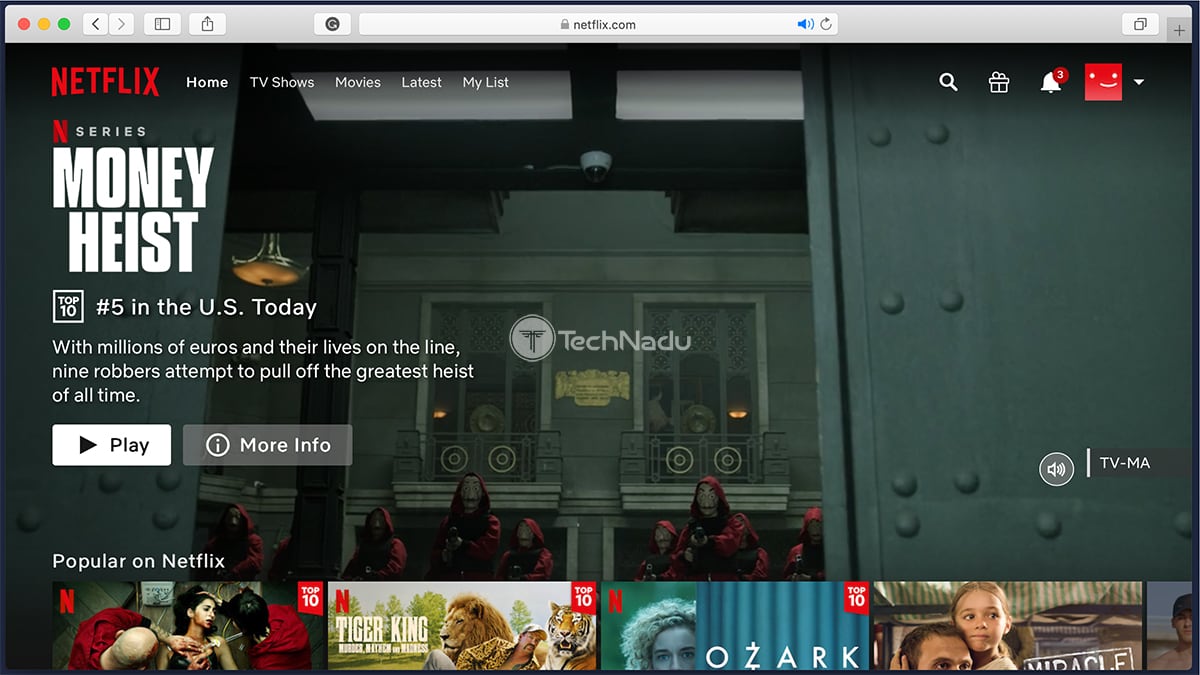Toggle the Safari sidebar icon
Image resolution: width=1200 pixels, height=675 pixels.
(162, 24)
